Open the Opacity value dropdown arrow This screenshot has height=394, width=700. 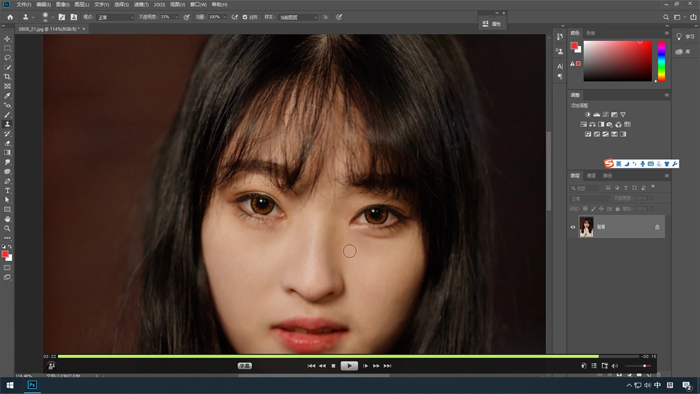(177, 17)
